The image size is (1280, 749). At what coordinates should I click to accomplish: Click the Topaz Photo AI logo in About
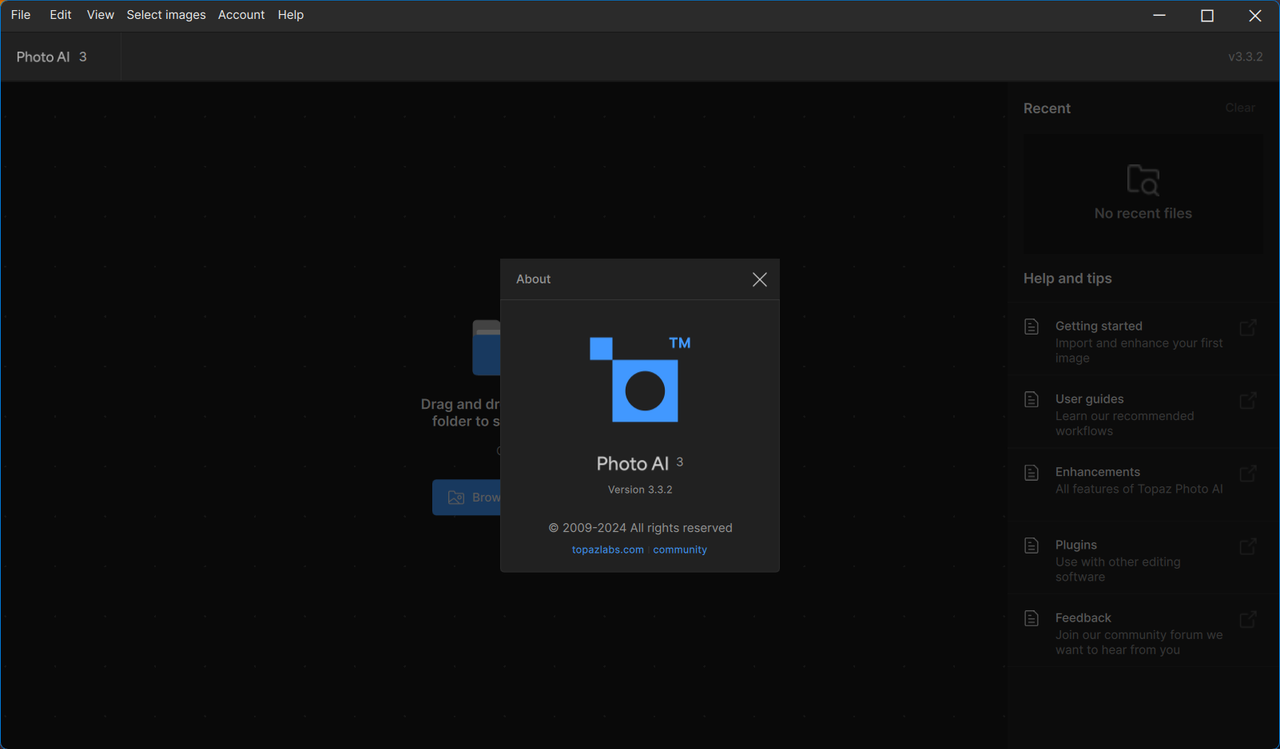640,379
